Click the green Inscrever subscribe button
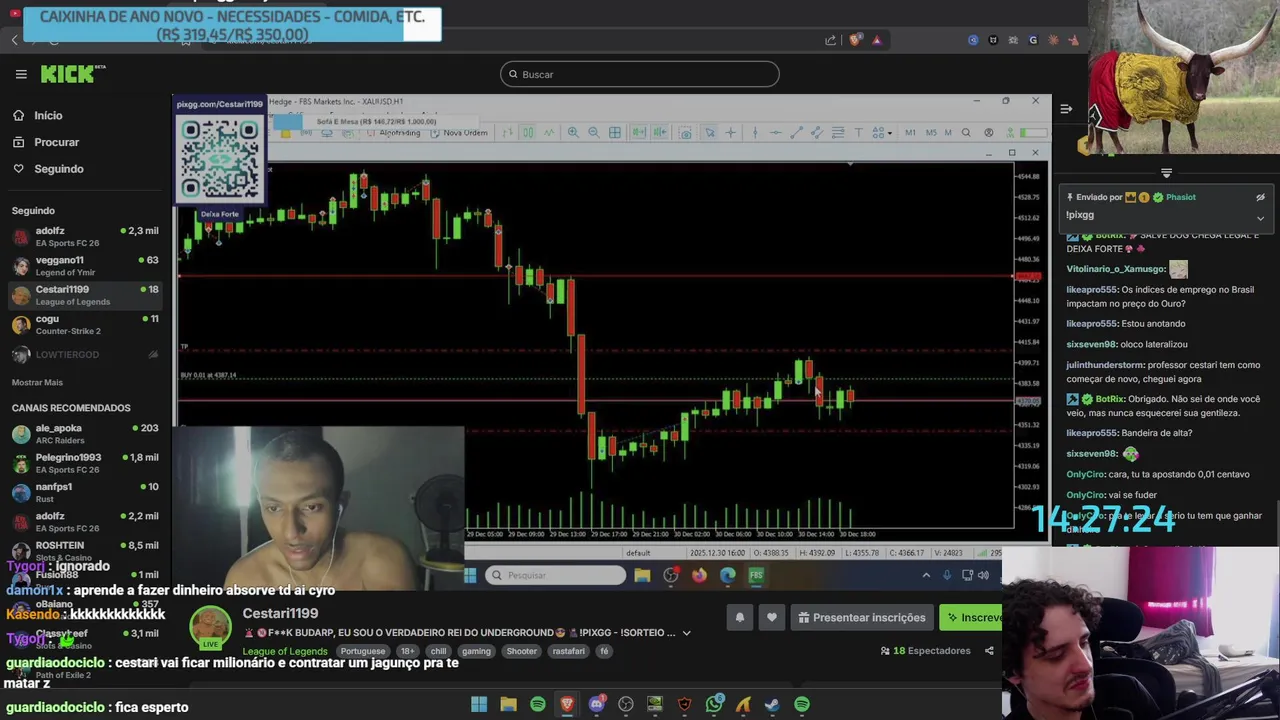The image size is (1280, 720). (971, 617)
